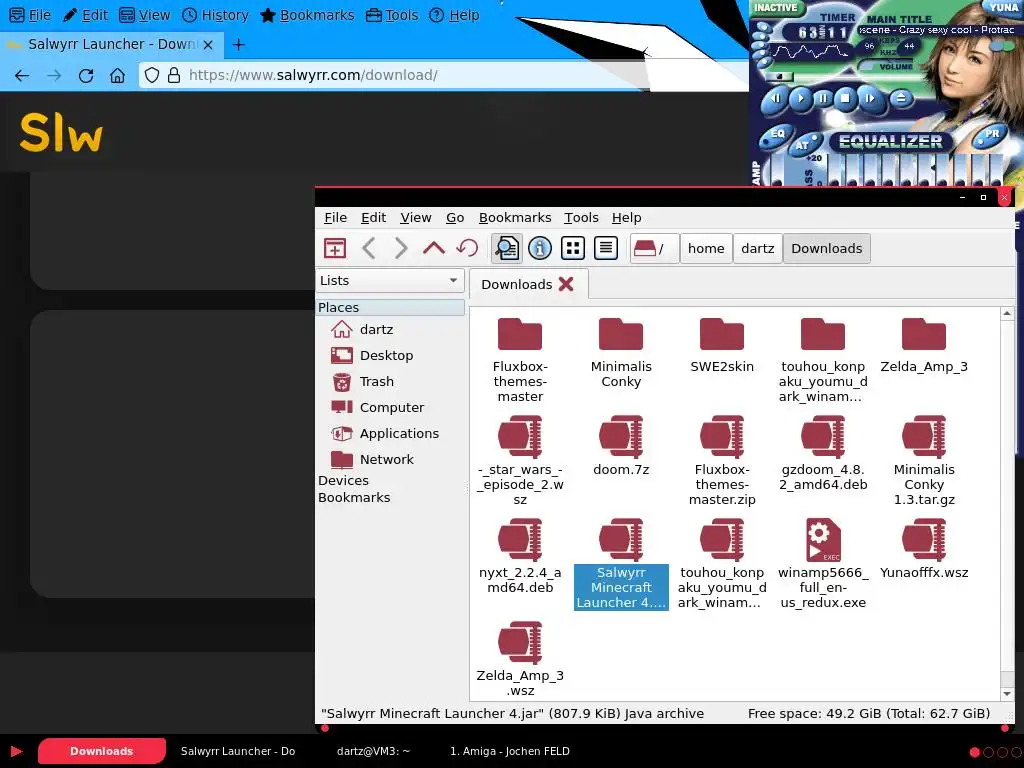Open file properties info icon
The width and height of the screenshot is (1024, 768).
click(x=539, y=248)
